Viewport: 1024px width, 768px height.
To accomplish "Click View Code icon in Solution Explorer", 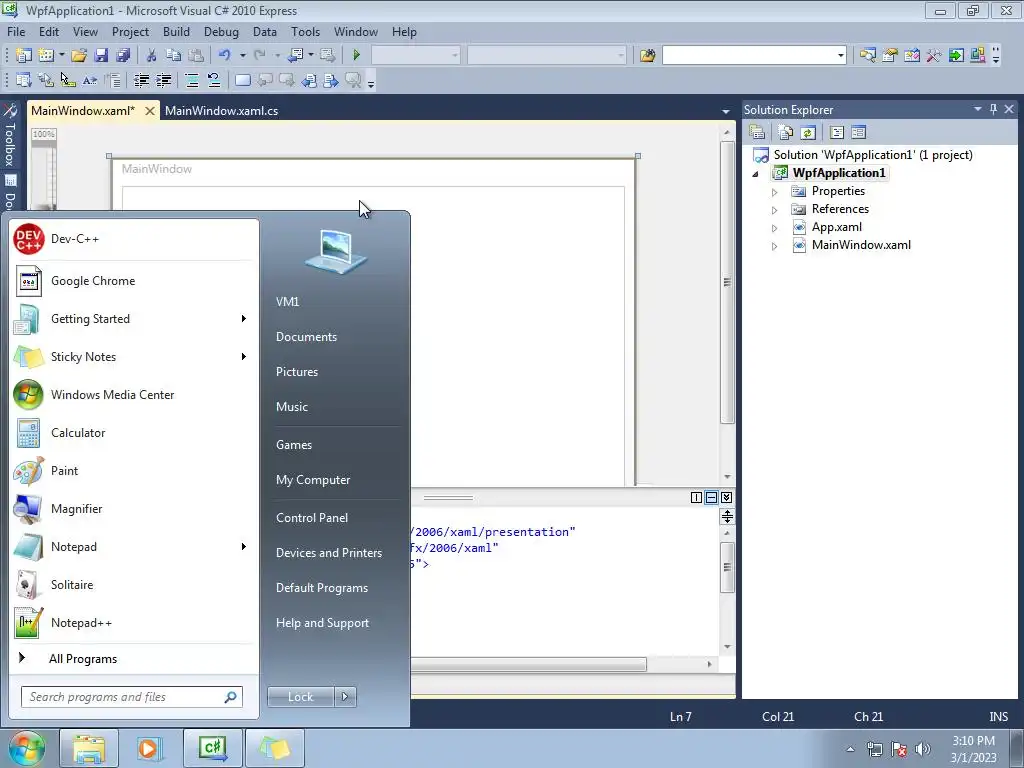I will (837, 133).
